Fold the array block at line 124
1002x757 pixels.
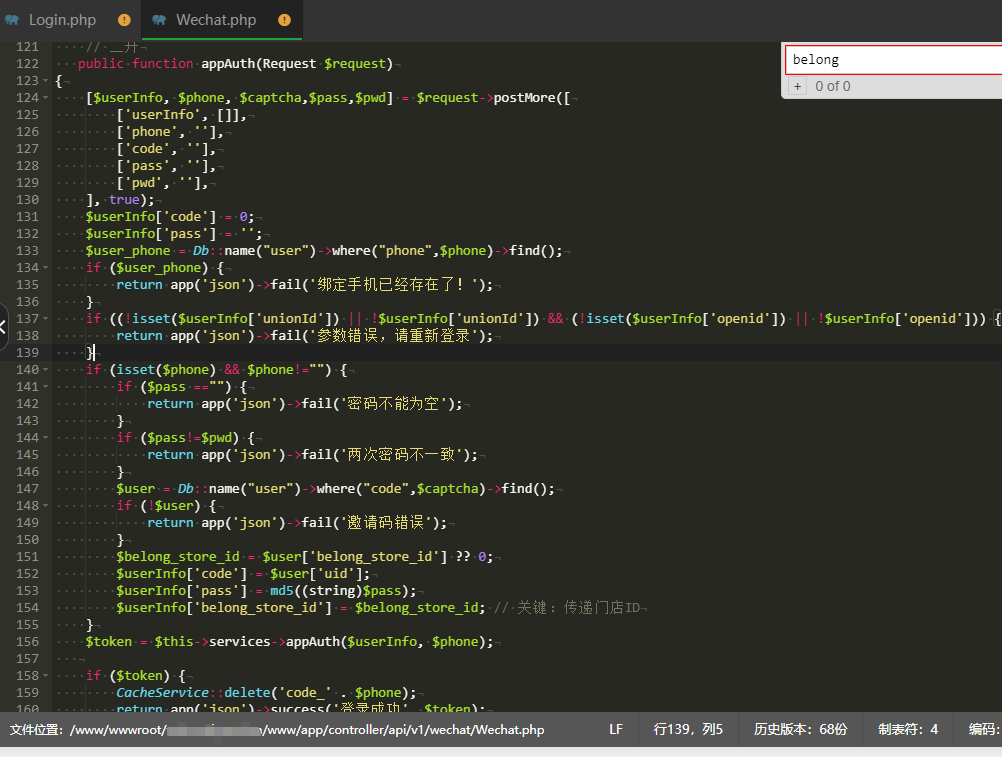tap(46, 98)
